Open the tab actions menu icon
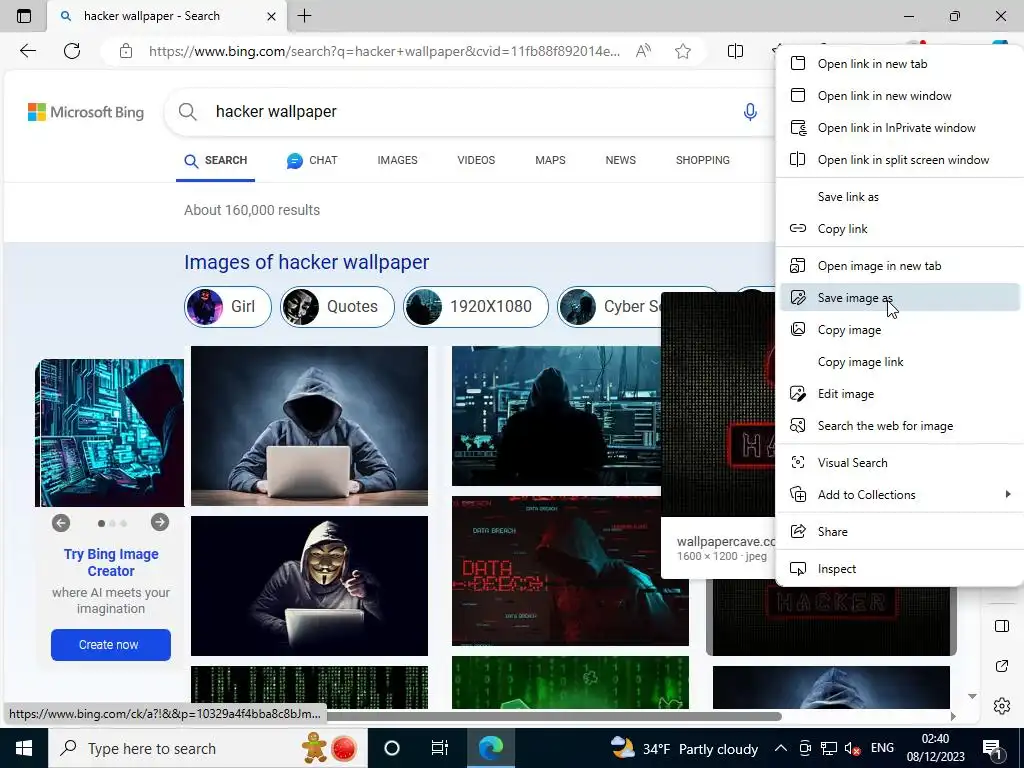This screenshot has height=768, width=1024. (24, 16)
